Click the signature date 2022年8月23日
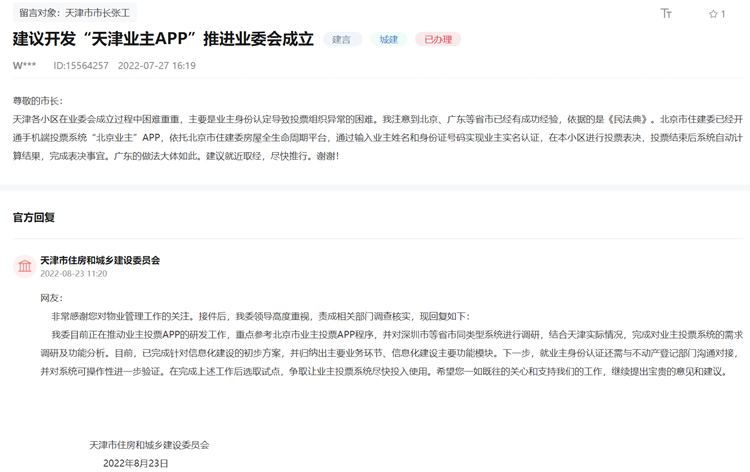Viewport: 750px width, 472px height. pos(136,463)
